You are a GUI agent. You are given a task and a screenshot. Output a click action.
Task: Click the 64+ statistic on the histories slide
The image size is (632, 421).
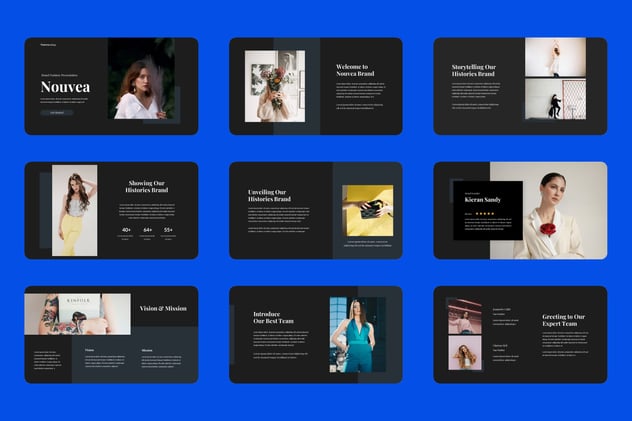[x=148, y=230]
